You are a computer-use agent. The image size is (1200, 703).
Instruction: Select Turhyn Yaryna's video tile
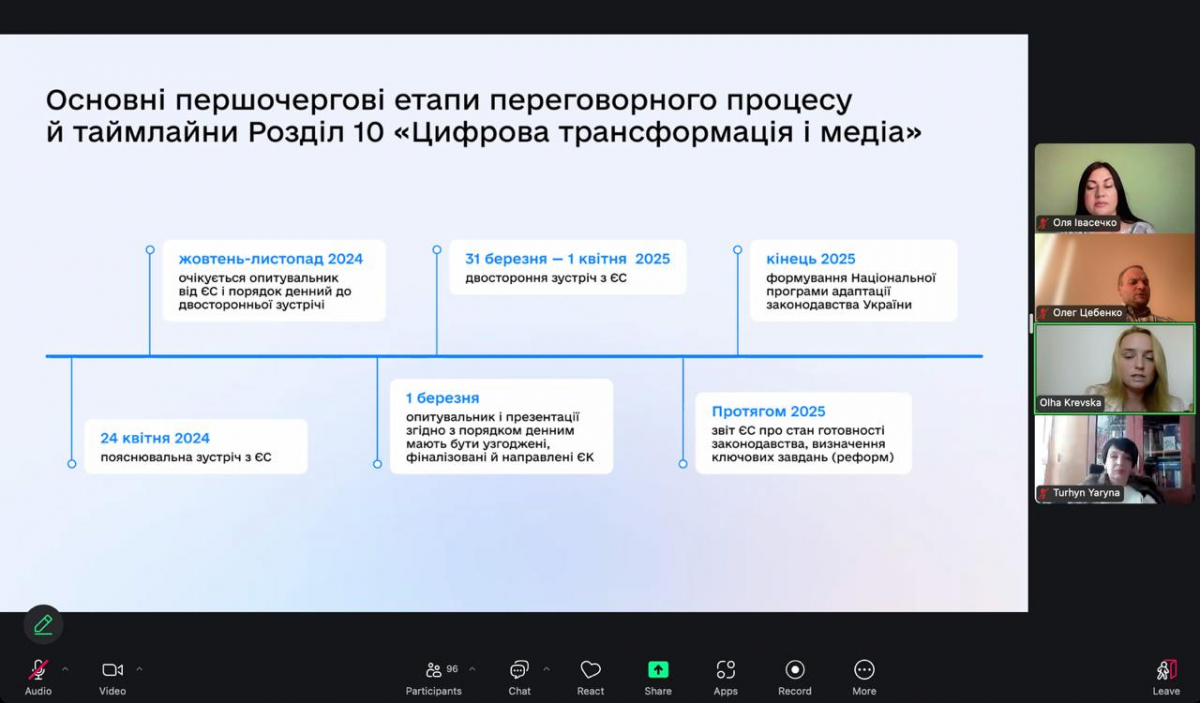(1114, 458)
